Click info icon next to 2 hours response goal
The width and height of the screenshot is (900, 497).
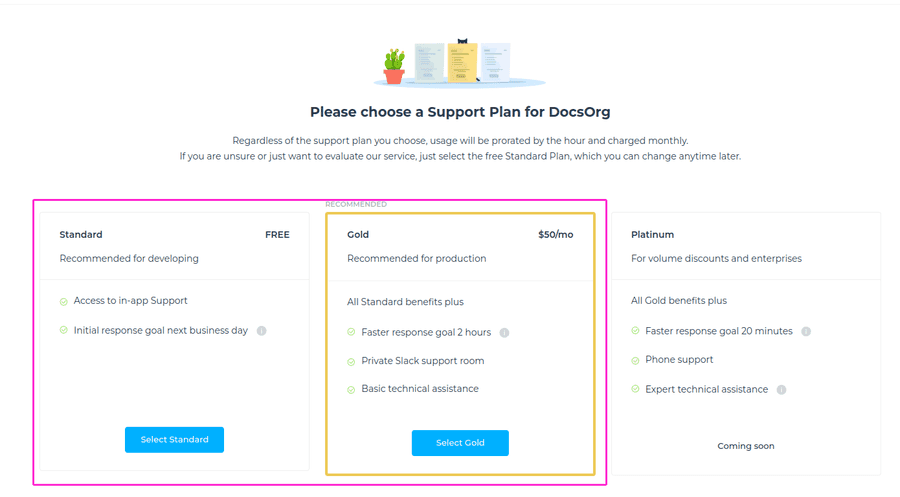[504, 333]
